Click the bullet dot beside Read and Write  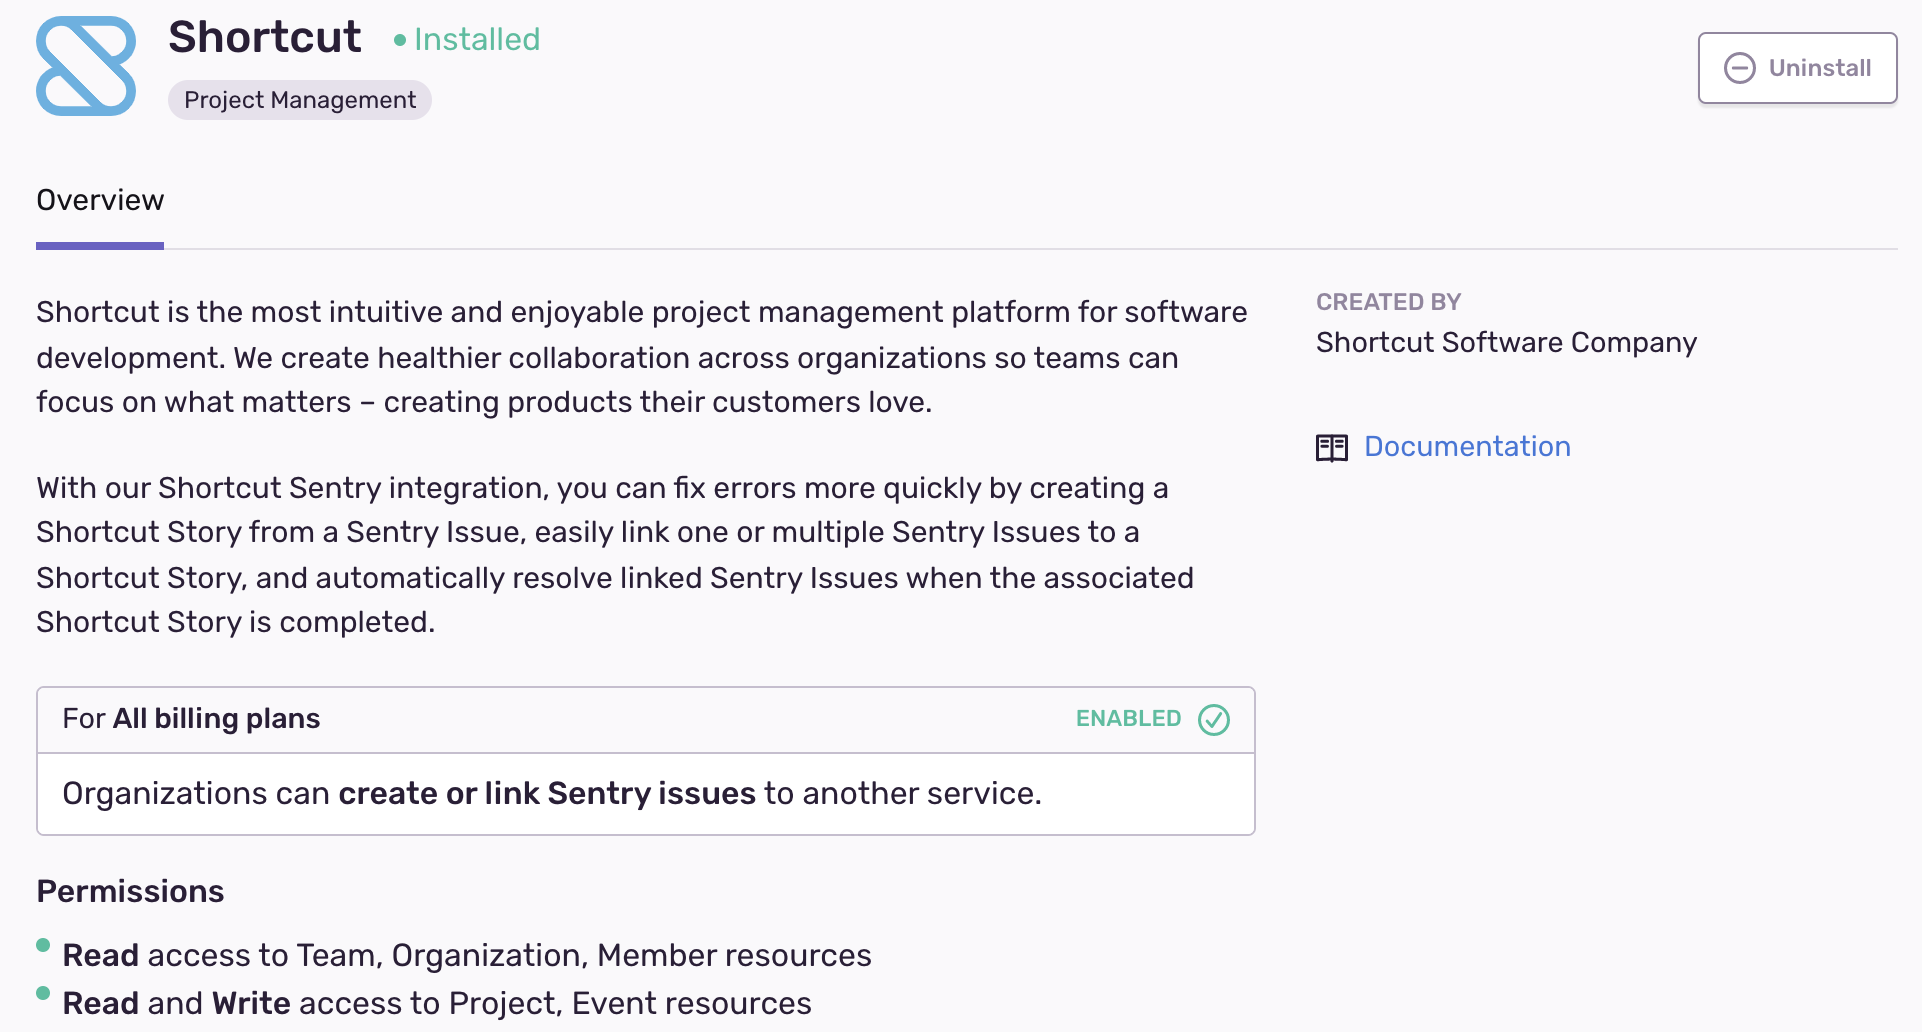[43, 993]
